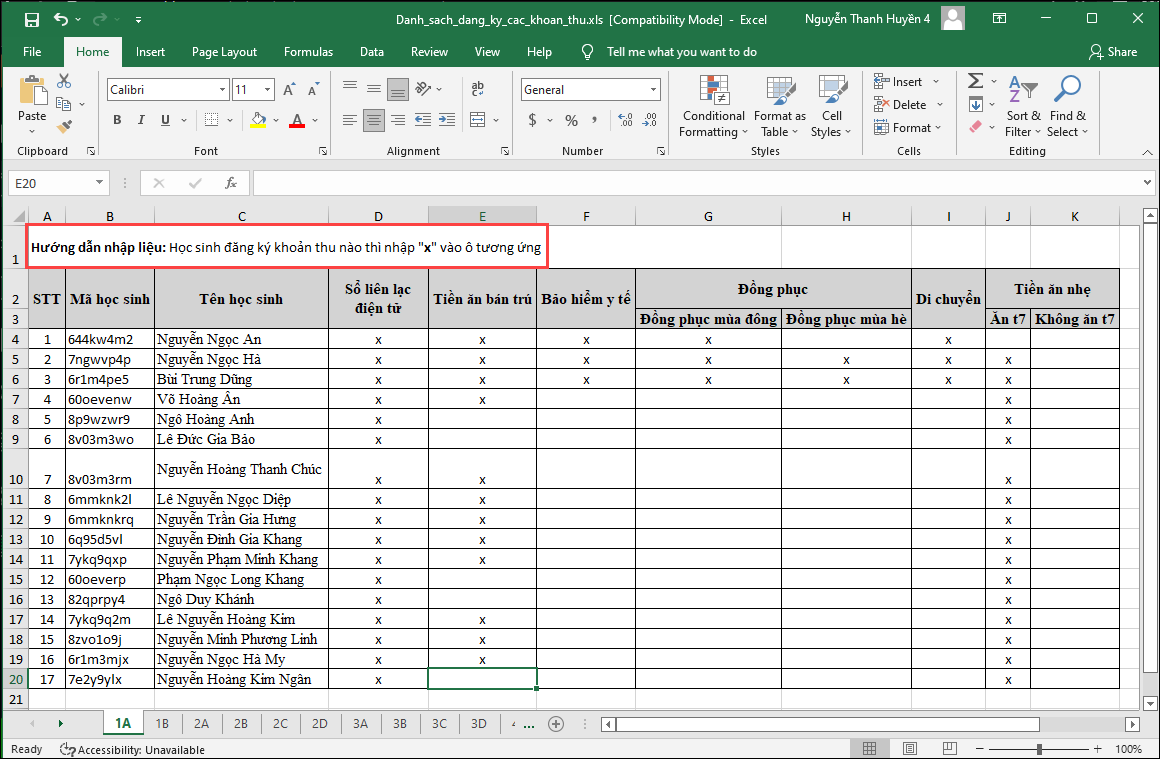The image size is (1160, 759).
Task: Toggle Italic formatting
Action: pyautogui.click(x=142, y=120)
